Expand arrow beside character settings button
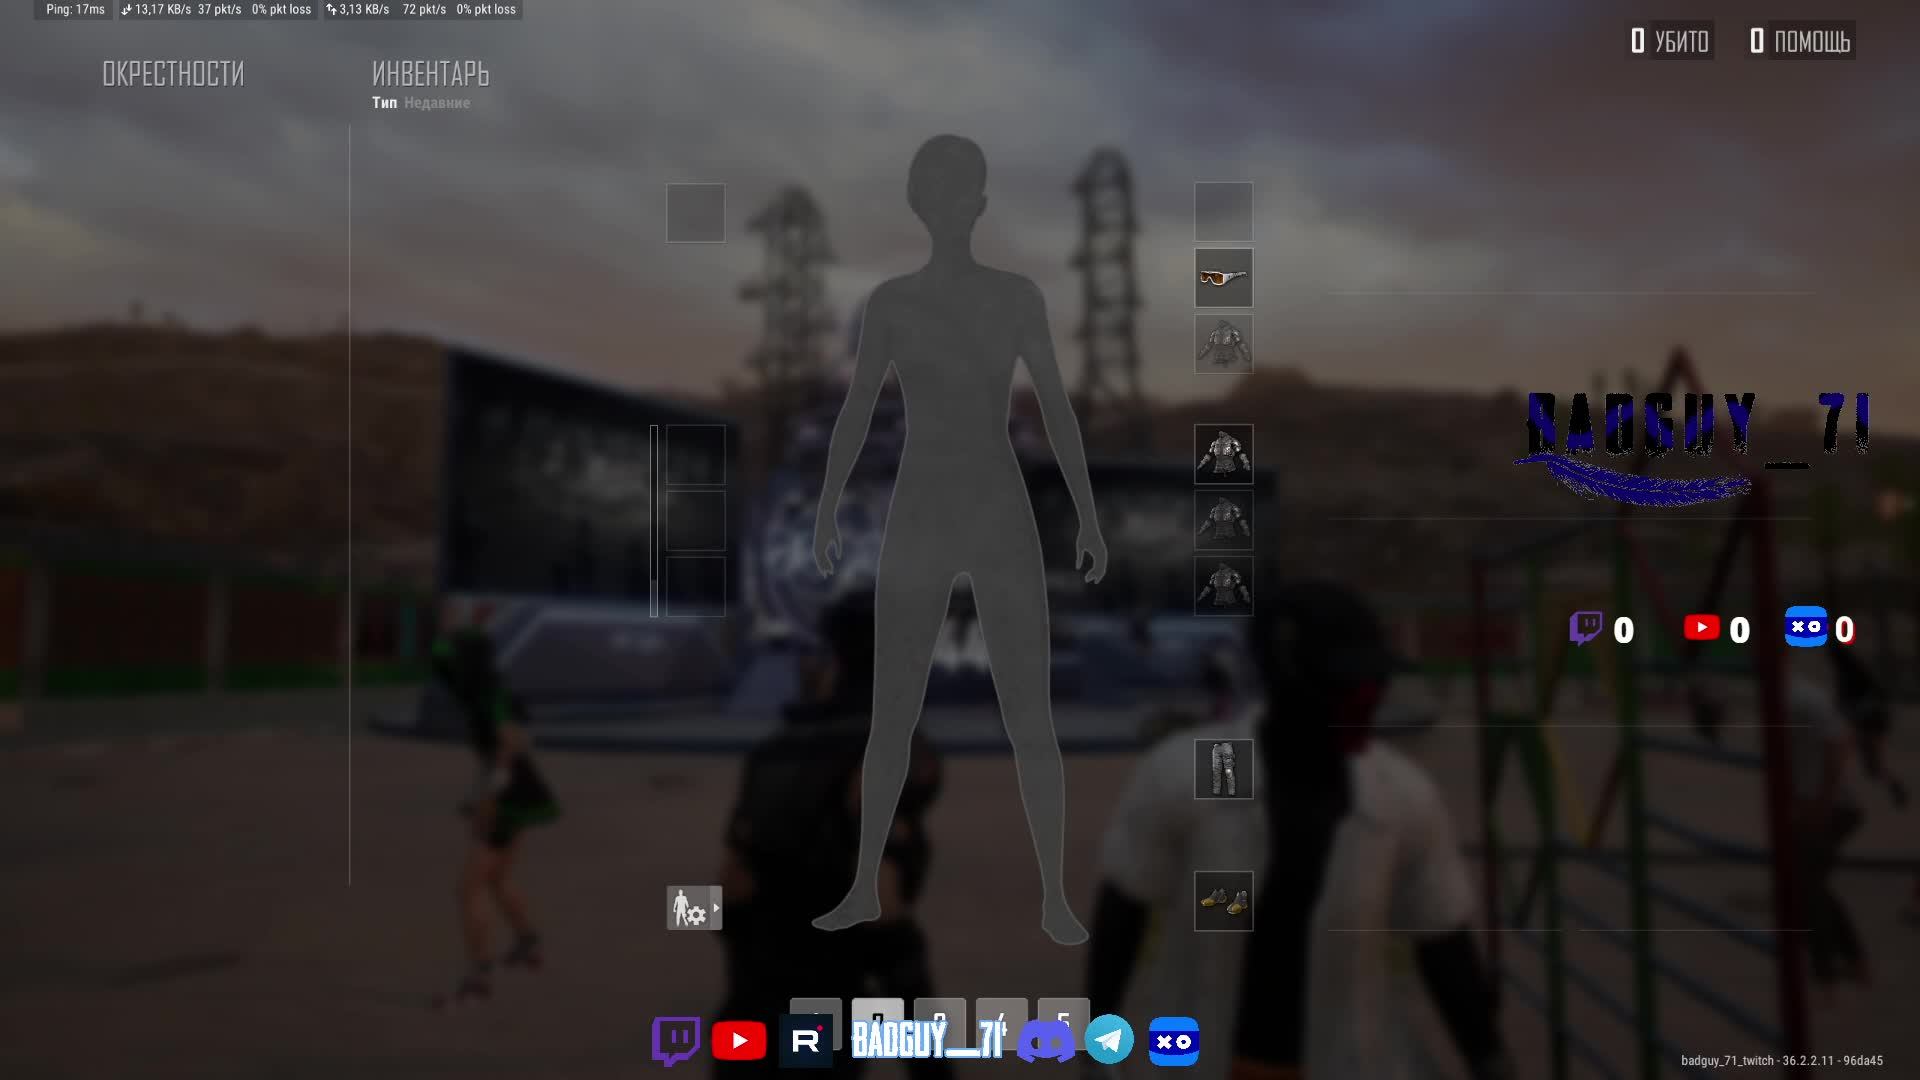This screenshot has height=1080, width=1920. (716, 908)
